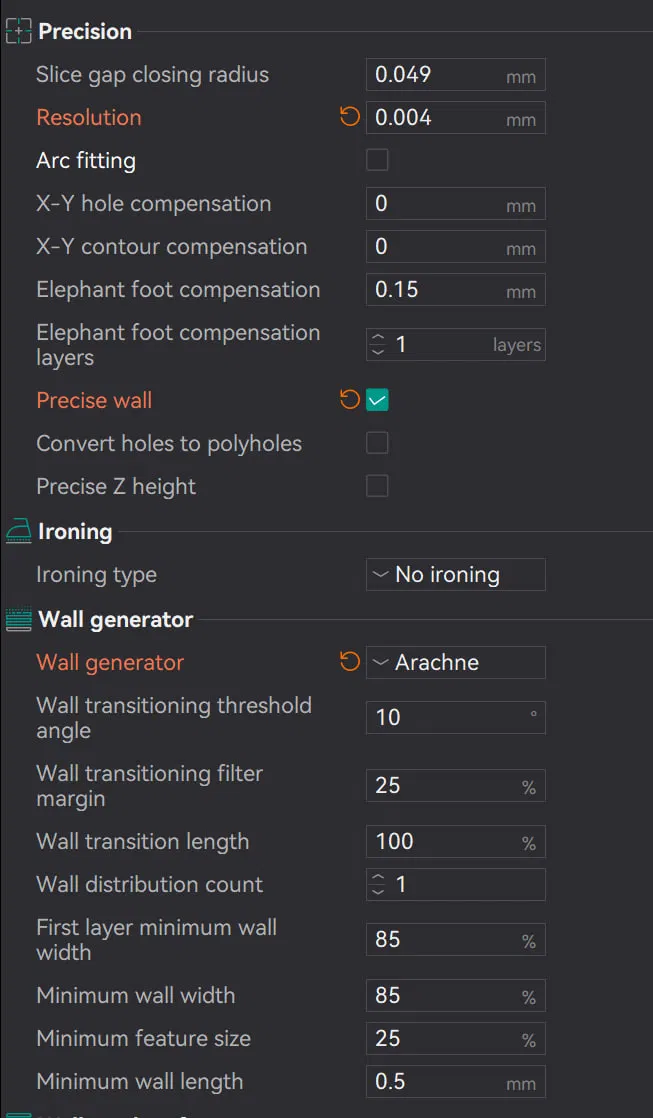Click the Slice gap closing radius field
This screenshot has width=653, height=1118.
click(x=437, y=75)
